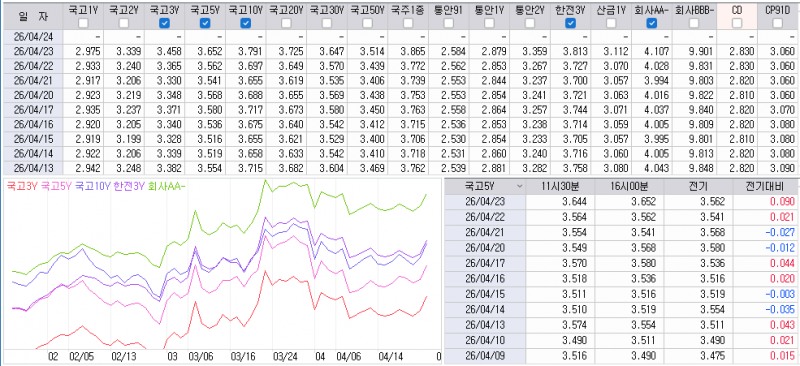Click the 일자 date column header
The width and height of the screenshot is (800, 366).
tap(32, 16)
